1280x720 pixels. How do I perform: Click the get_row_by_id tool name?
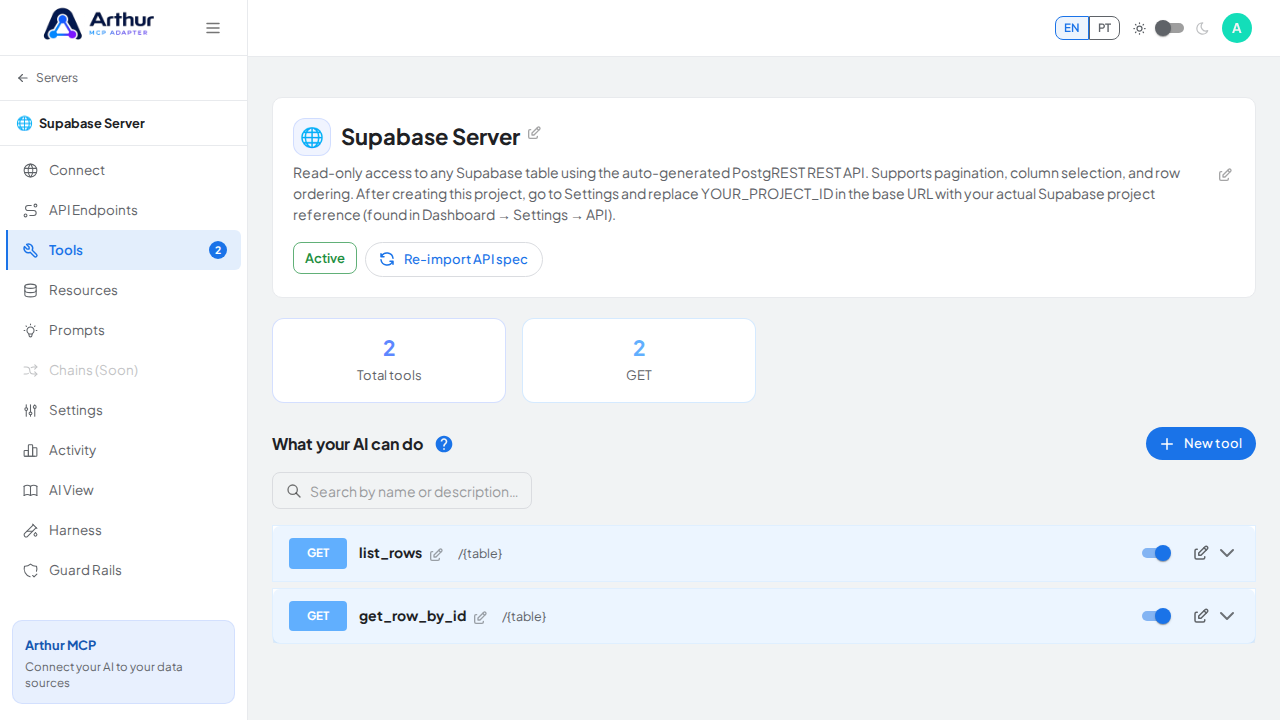click(x=413, y=616)
